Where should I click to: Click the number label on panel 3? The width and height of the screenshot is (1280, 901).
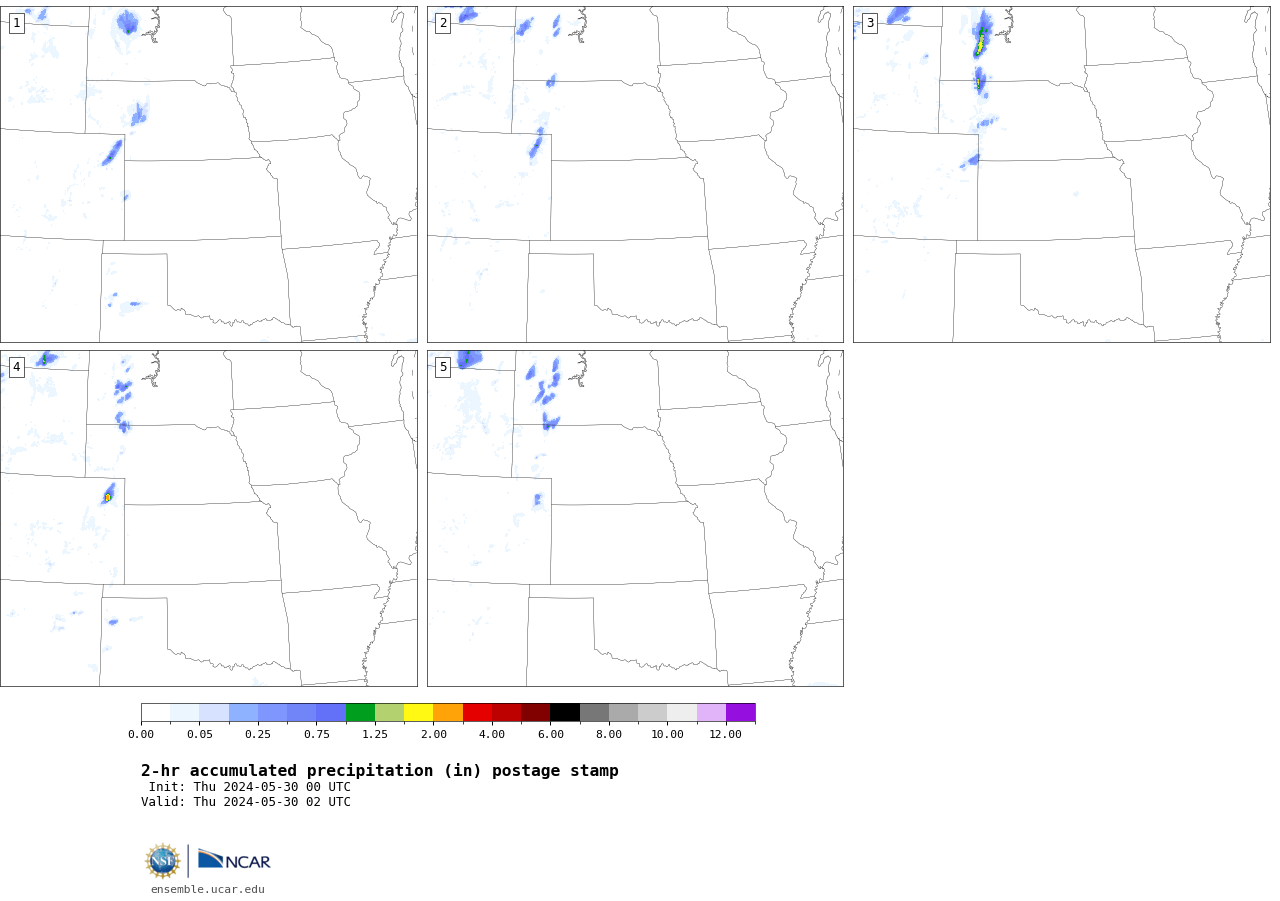(870, 23)
